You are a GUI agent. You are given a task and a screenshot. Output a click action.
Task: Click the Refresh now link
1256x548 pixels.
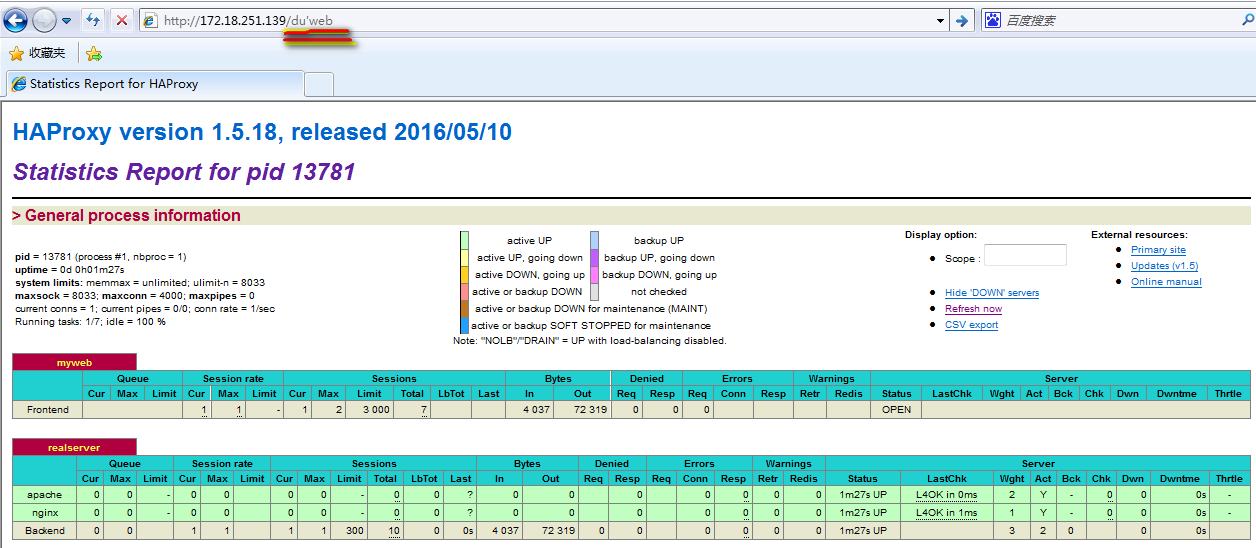(x=973, y=309)
